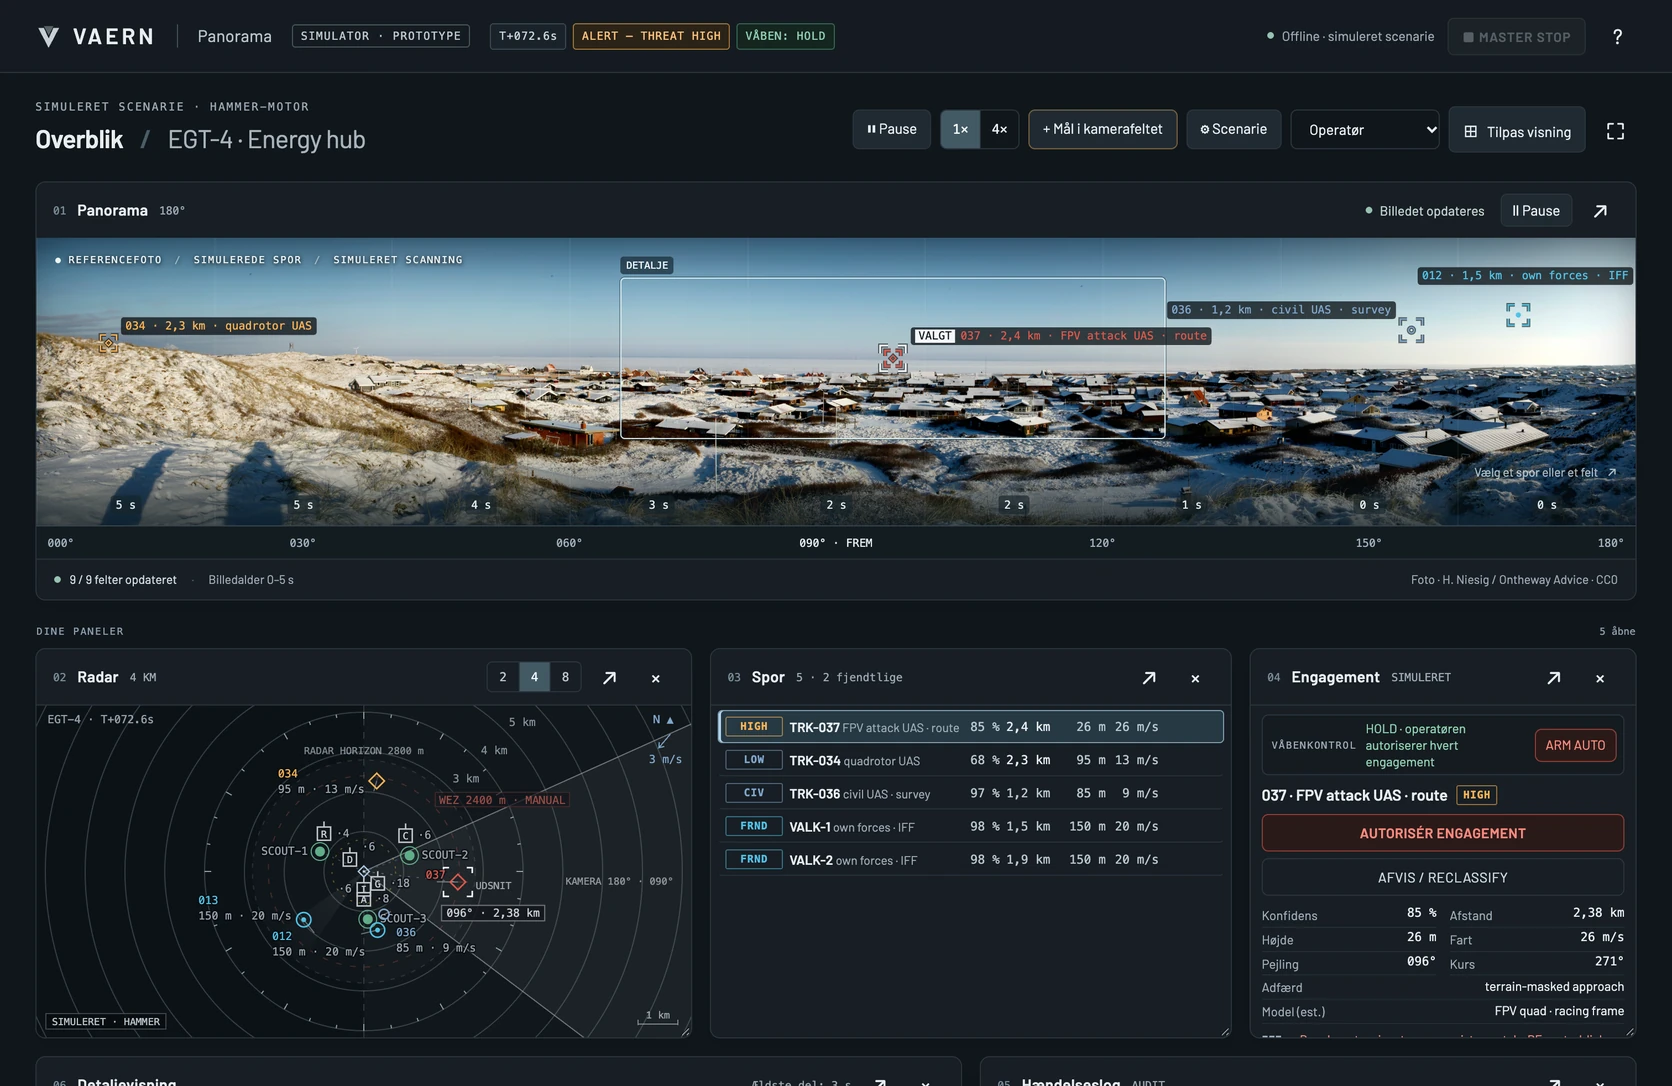The image size is (1672, 1086).
Task: Click AUTORISÉR ENGAGEMENT button
Action: point(1442,833)
